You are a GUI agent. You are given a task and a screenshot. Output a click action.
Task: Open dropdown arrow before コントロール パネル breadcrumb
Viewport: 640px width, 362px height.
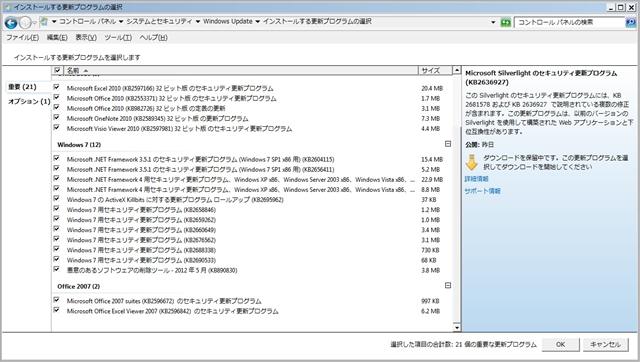(x=54, y=22)
